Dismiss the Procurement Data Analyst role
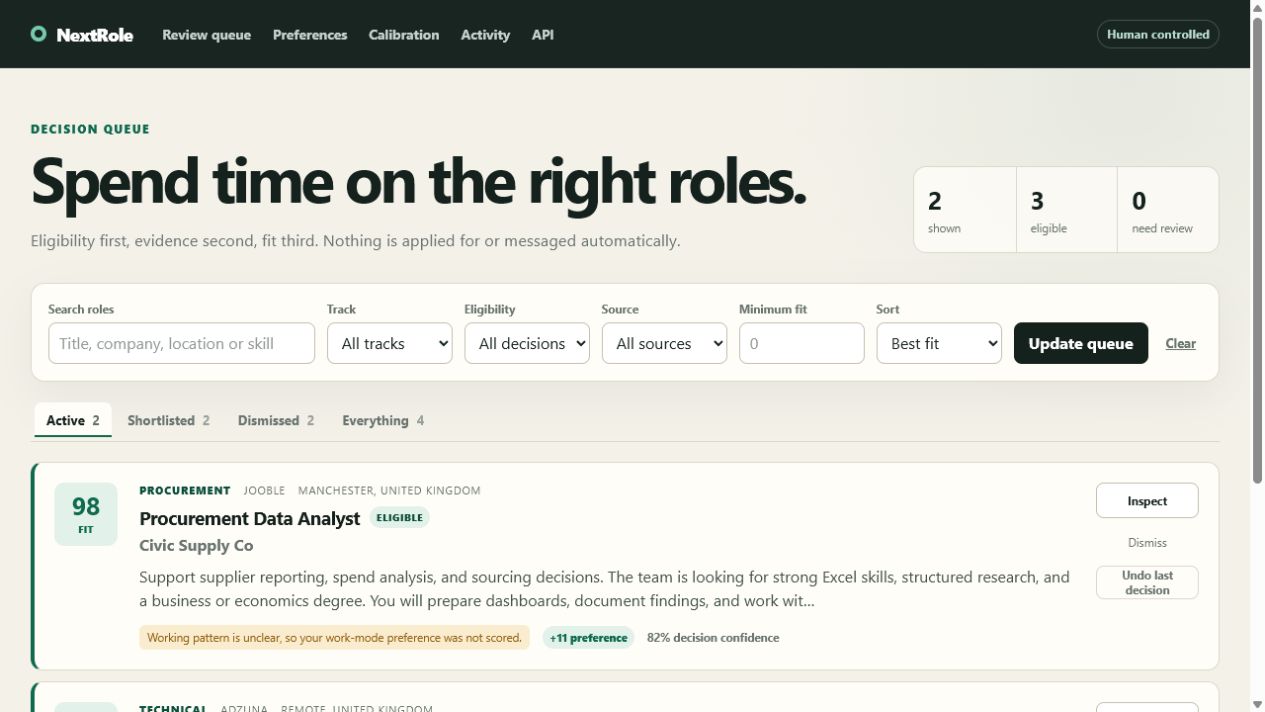1265x712 pixels. 1147,542
